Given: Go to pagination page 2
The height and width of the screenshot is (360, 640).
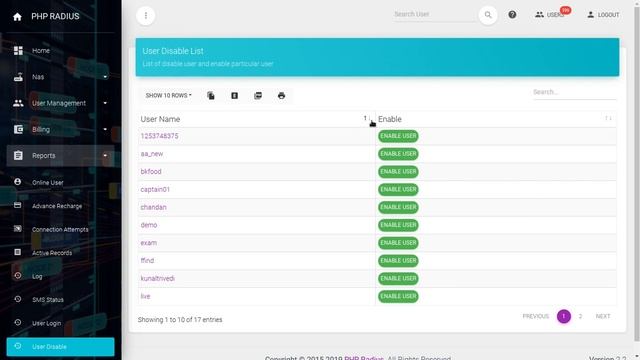Looking at the screenshot, I should click(x=580, y=316).
